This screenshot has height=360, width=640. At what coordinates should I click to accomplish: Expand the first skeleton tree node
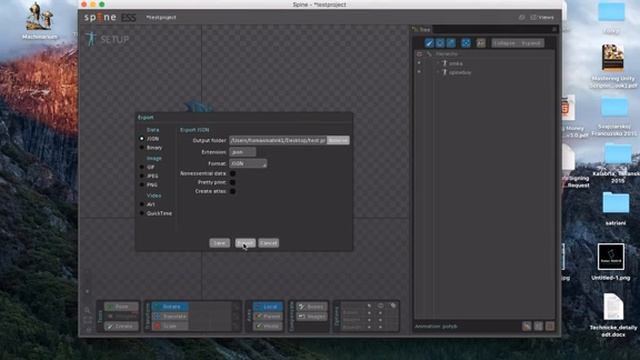(438, 63)
